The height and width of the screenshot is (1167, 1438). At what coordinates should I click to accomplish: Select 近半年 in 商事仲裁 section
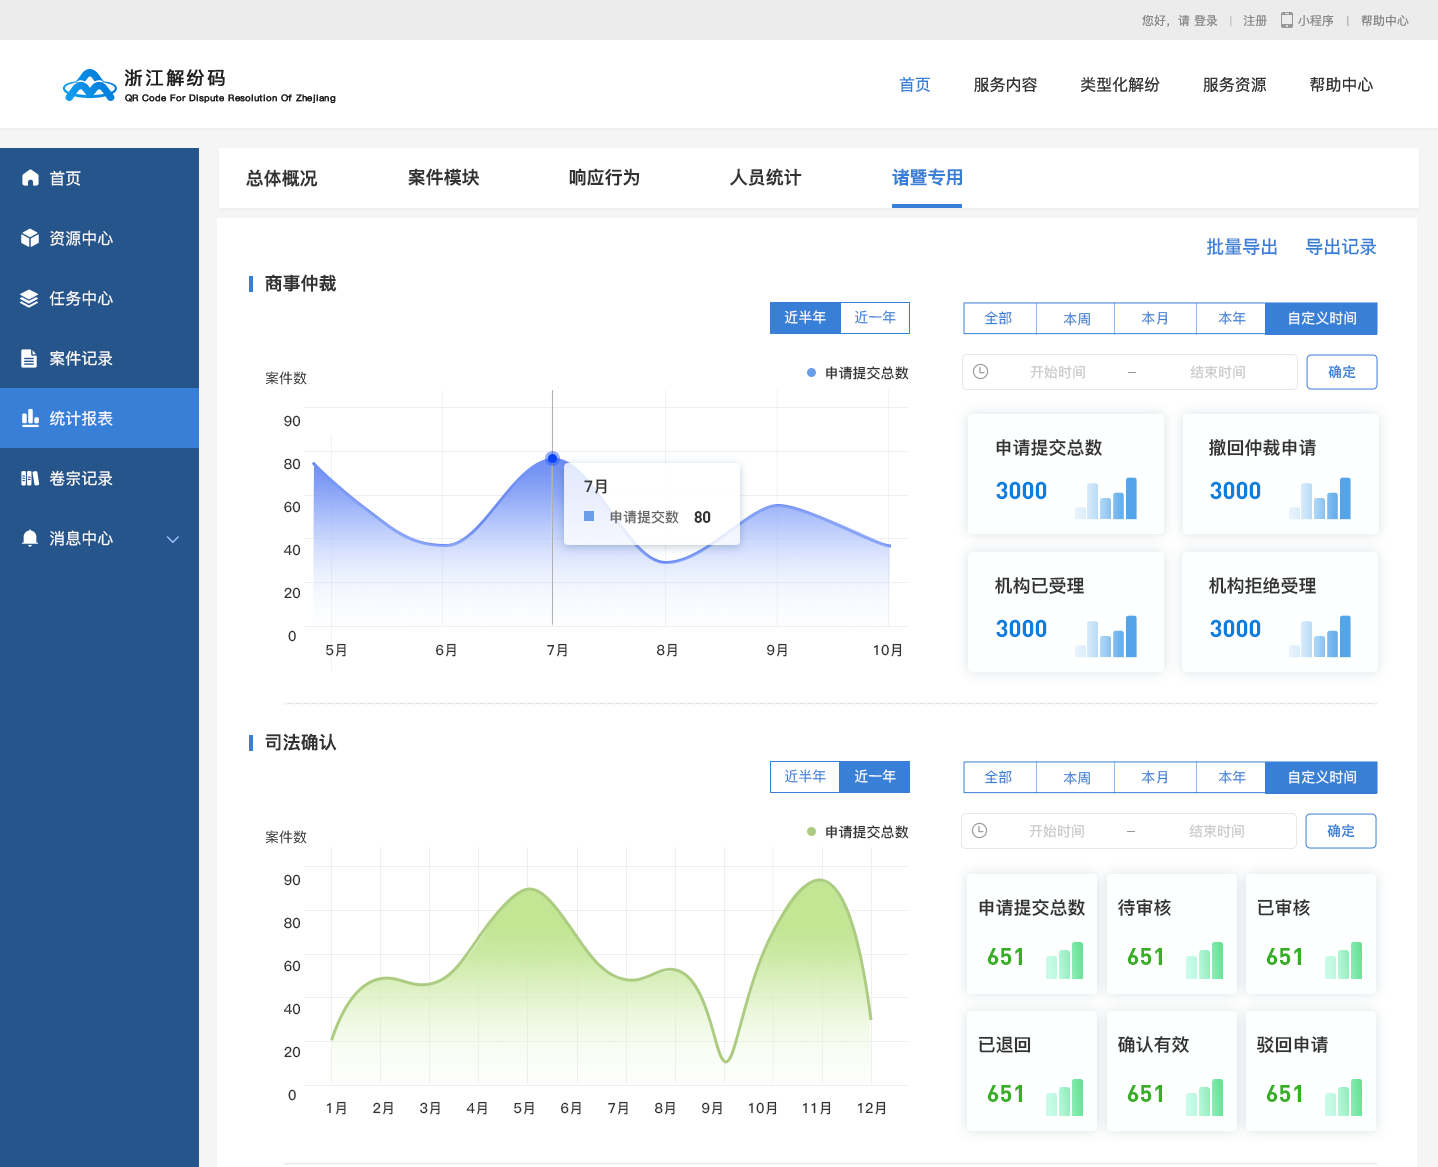coord(805,317)
